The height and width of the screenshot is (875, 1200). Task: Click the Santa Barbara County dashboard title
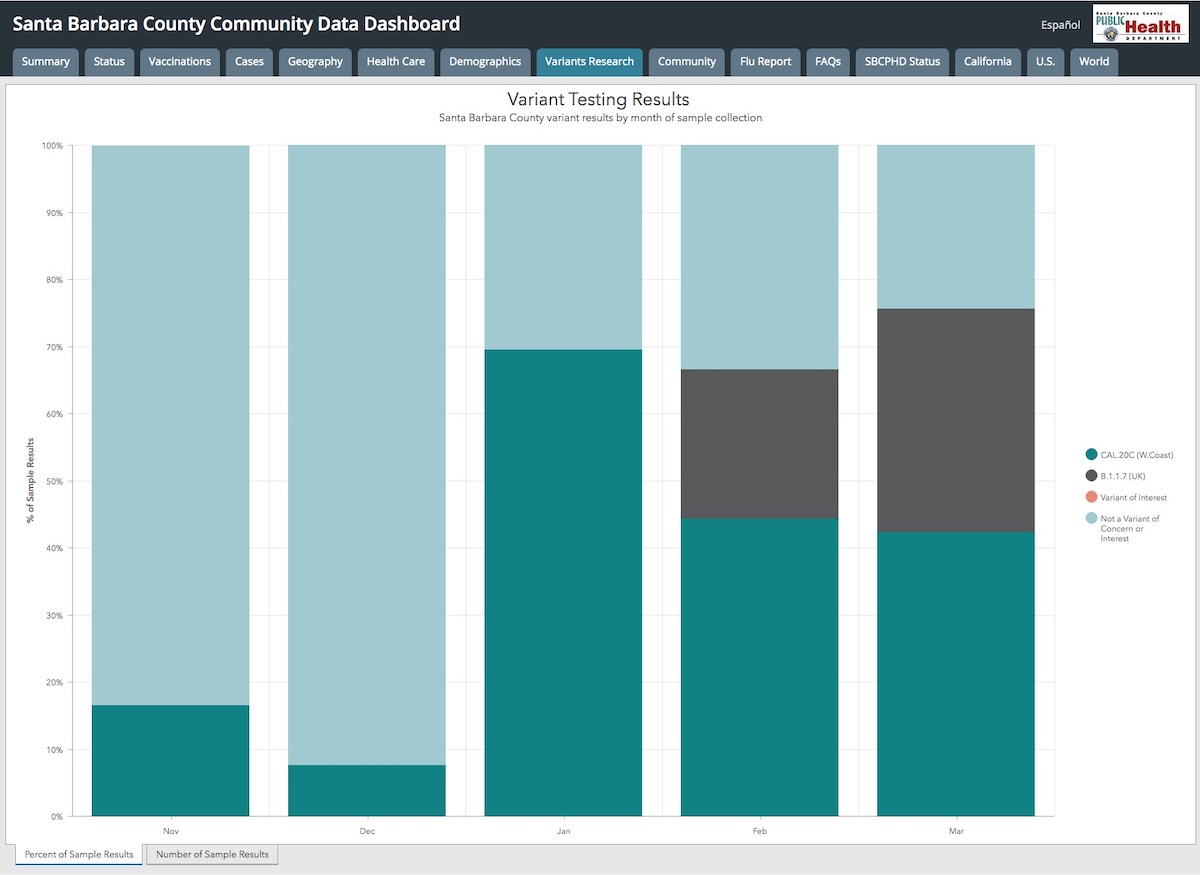point(236,24)
